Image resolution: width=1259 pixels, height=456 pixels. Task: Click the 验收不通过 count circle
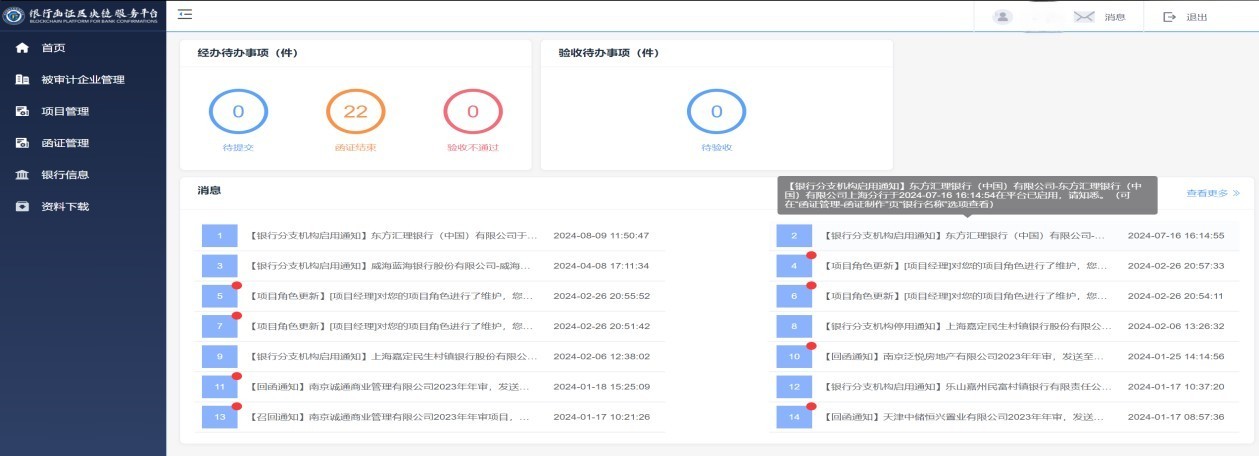pos(473,112)
